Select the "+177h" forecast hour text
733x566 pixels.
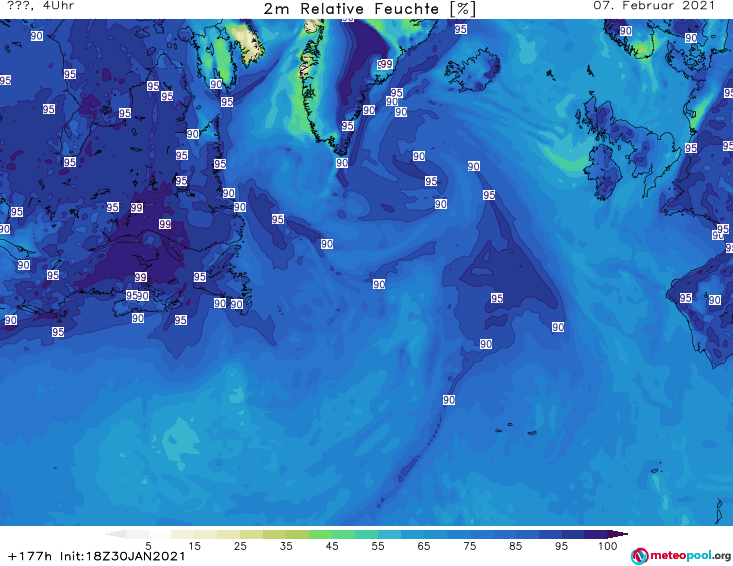tap(30, 556)
